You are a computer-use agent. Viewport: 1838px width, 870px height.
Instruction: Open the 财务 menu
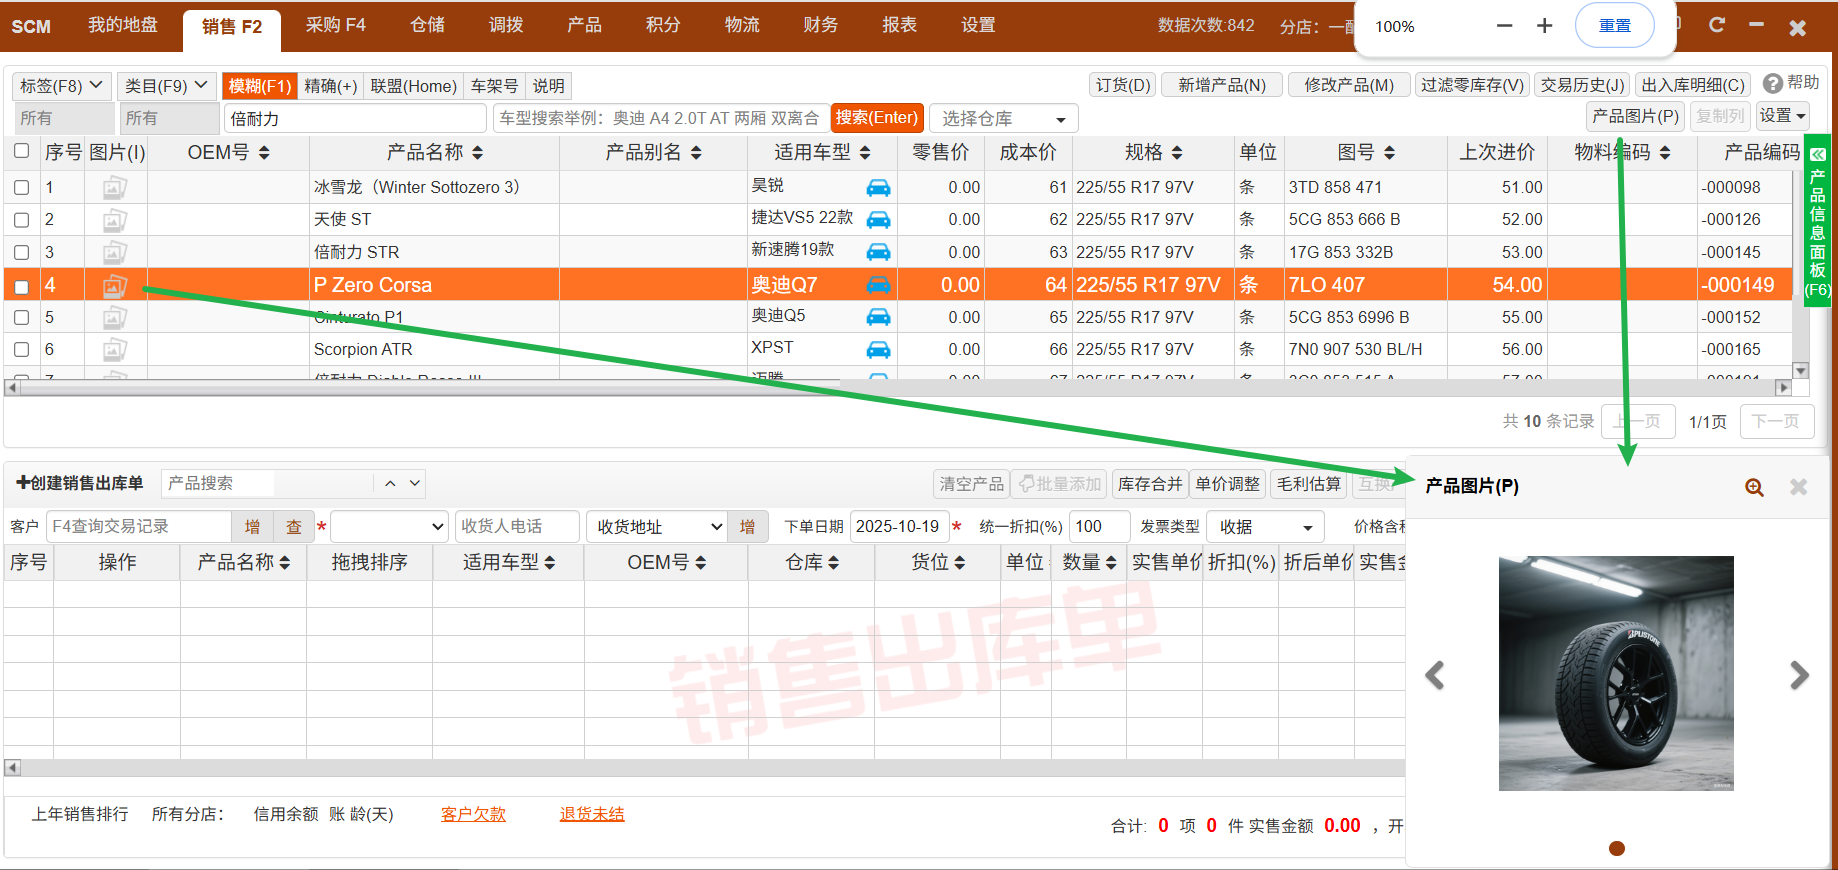[x=820, y=25]
